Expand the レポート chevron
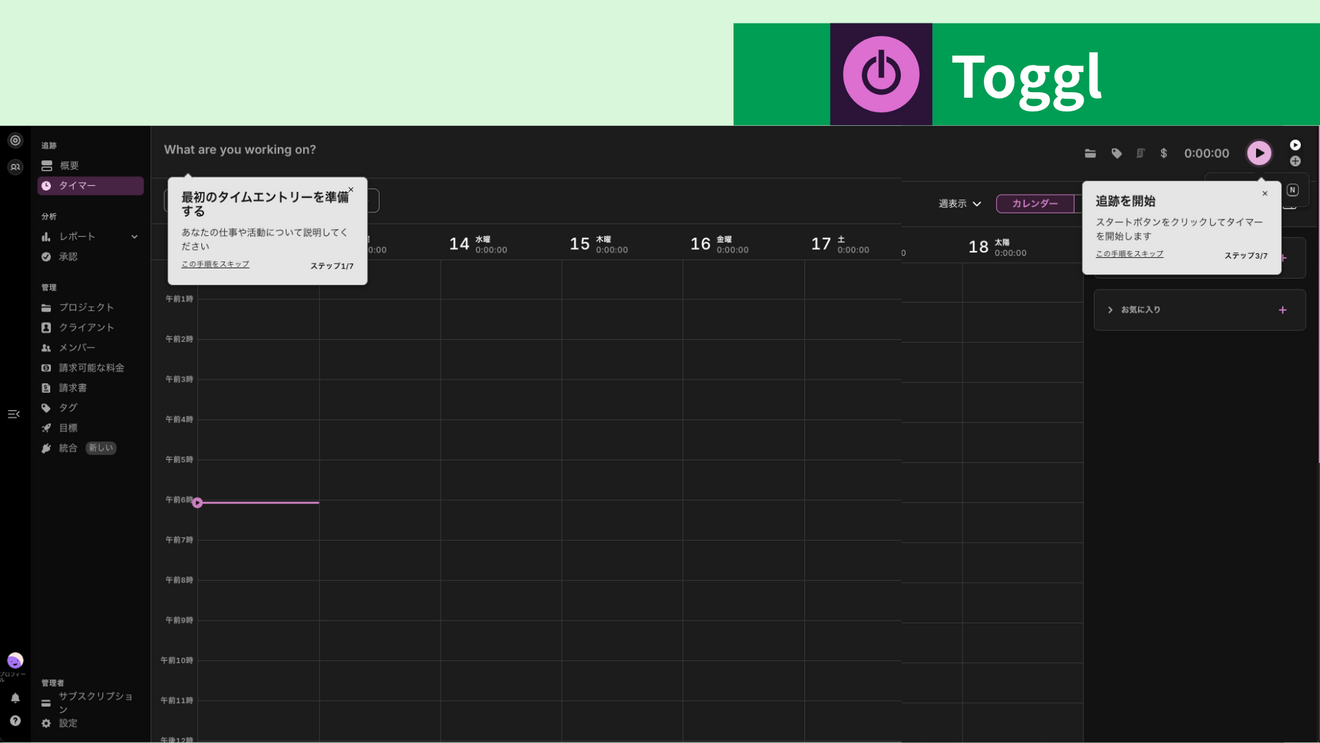 134,237
